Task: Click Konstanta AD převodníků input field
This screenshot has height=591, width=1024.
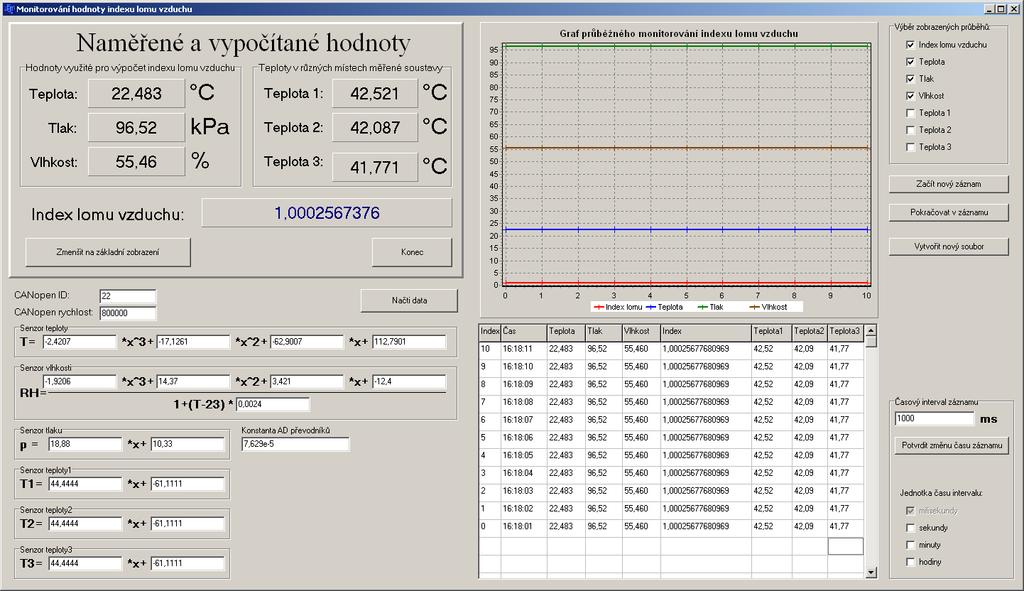Action: coord(295,444)
